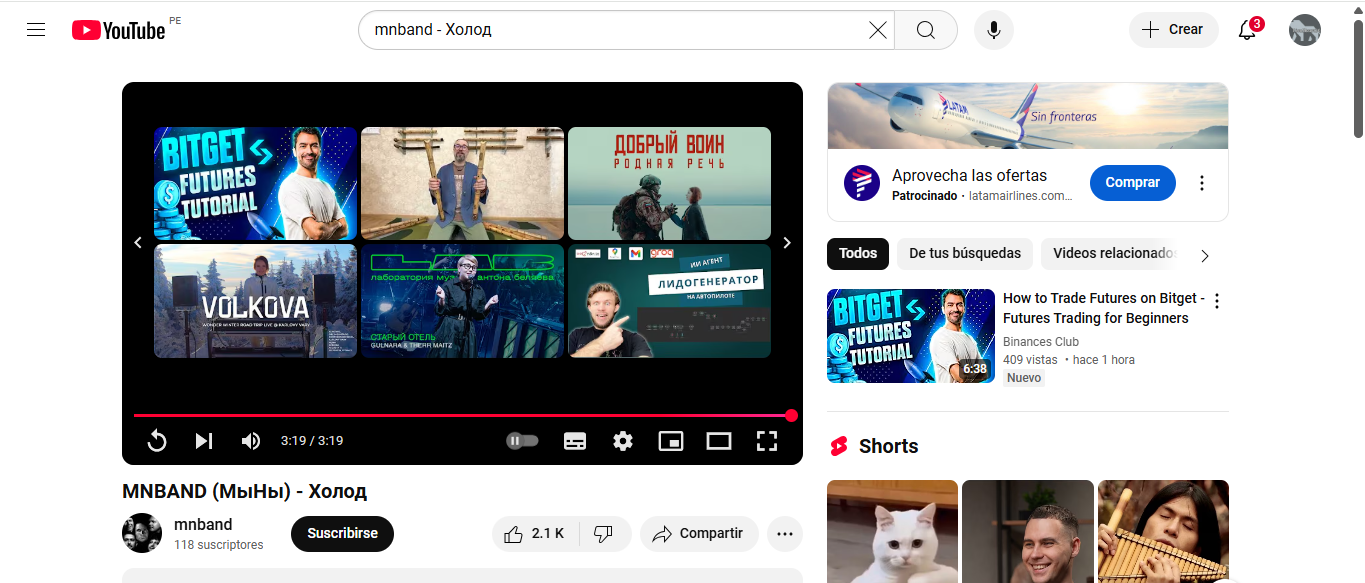Skip to next video
The image size is (1365, 583).
pyautogui.click(x=204, y=441)
